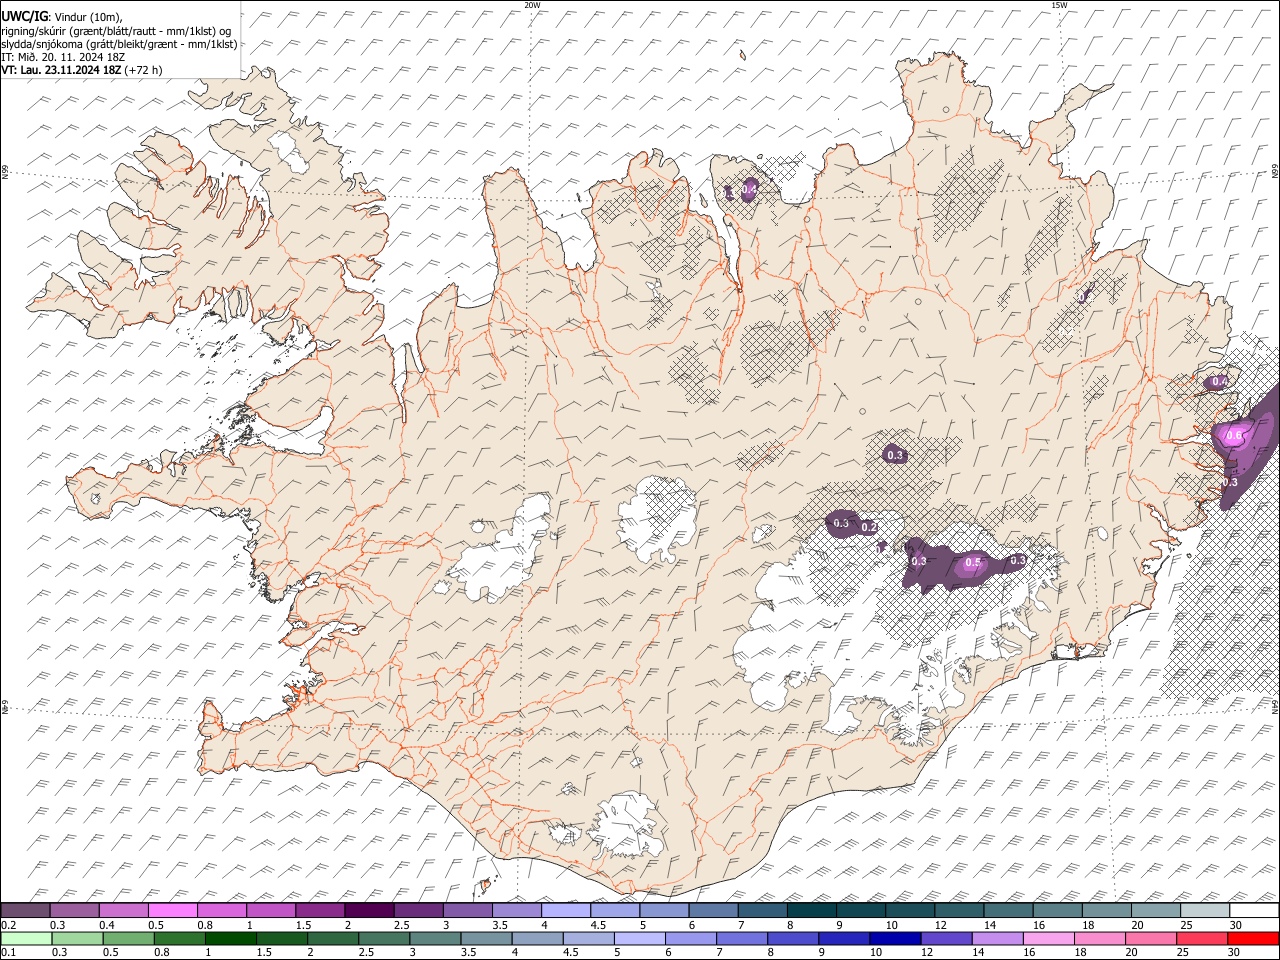This screenshot has height=960, width=1280.
Task: Select the dark teal 8 swatch in upper legend
Action: (x=811, y=911)
